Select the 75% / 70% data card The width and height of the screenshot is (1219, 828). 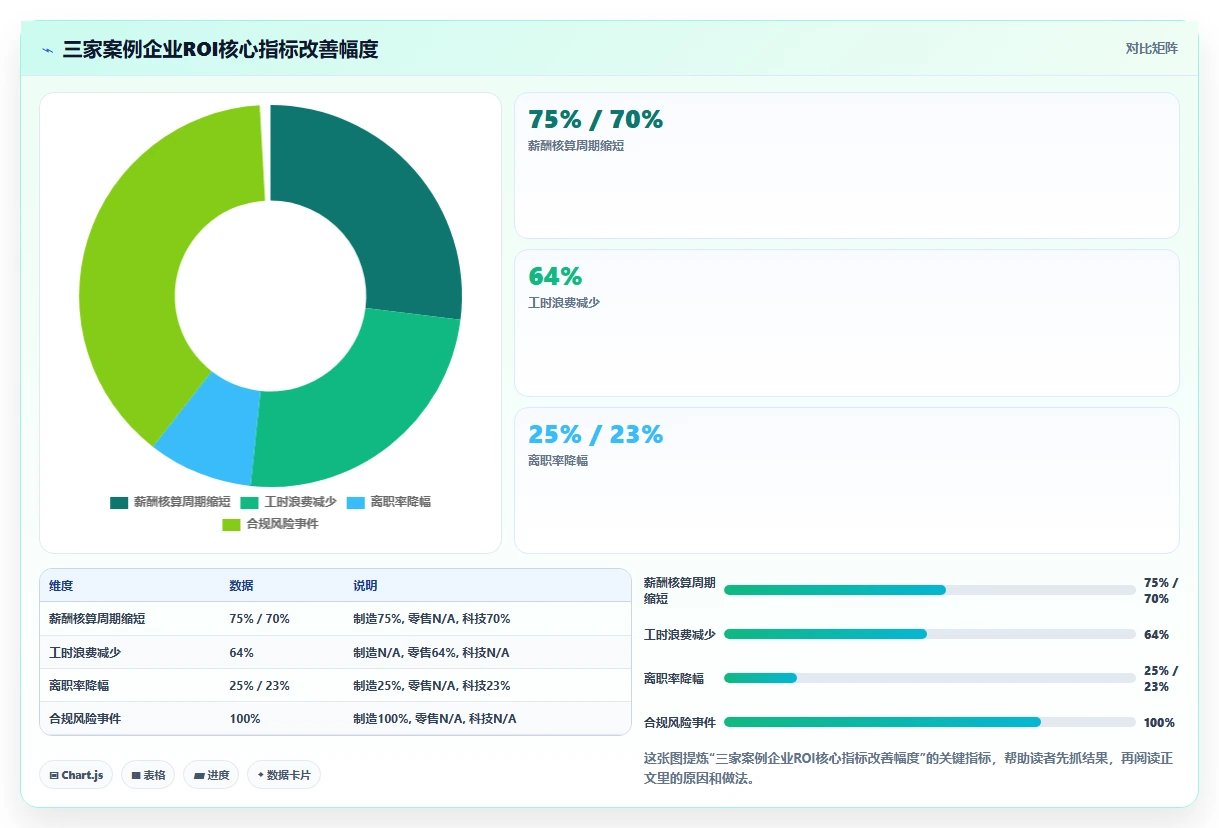[847, 165]
